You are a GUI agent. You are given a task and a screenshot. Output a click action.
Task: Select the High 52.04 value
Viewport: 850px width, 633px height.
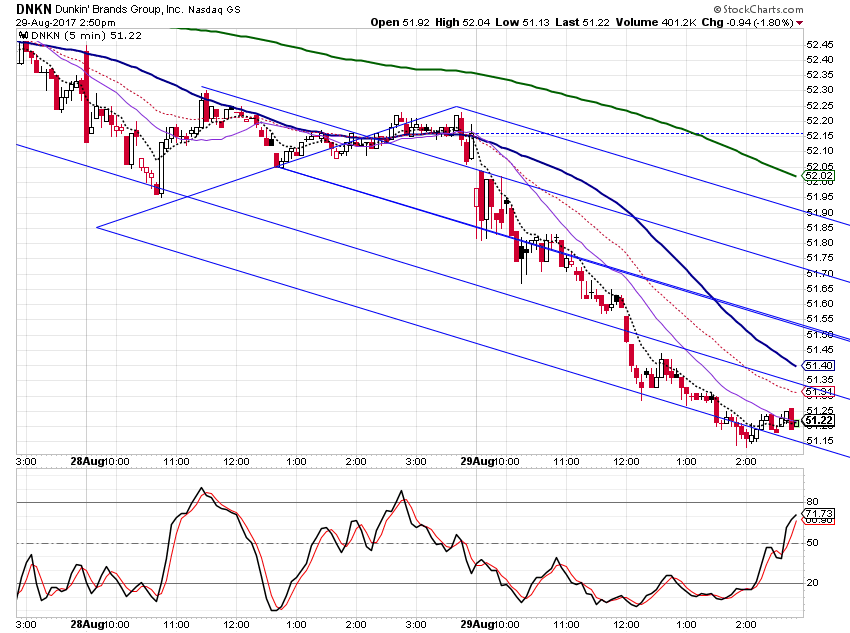coord(462,22)
